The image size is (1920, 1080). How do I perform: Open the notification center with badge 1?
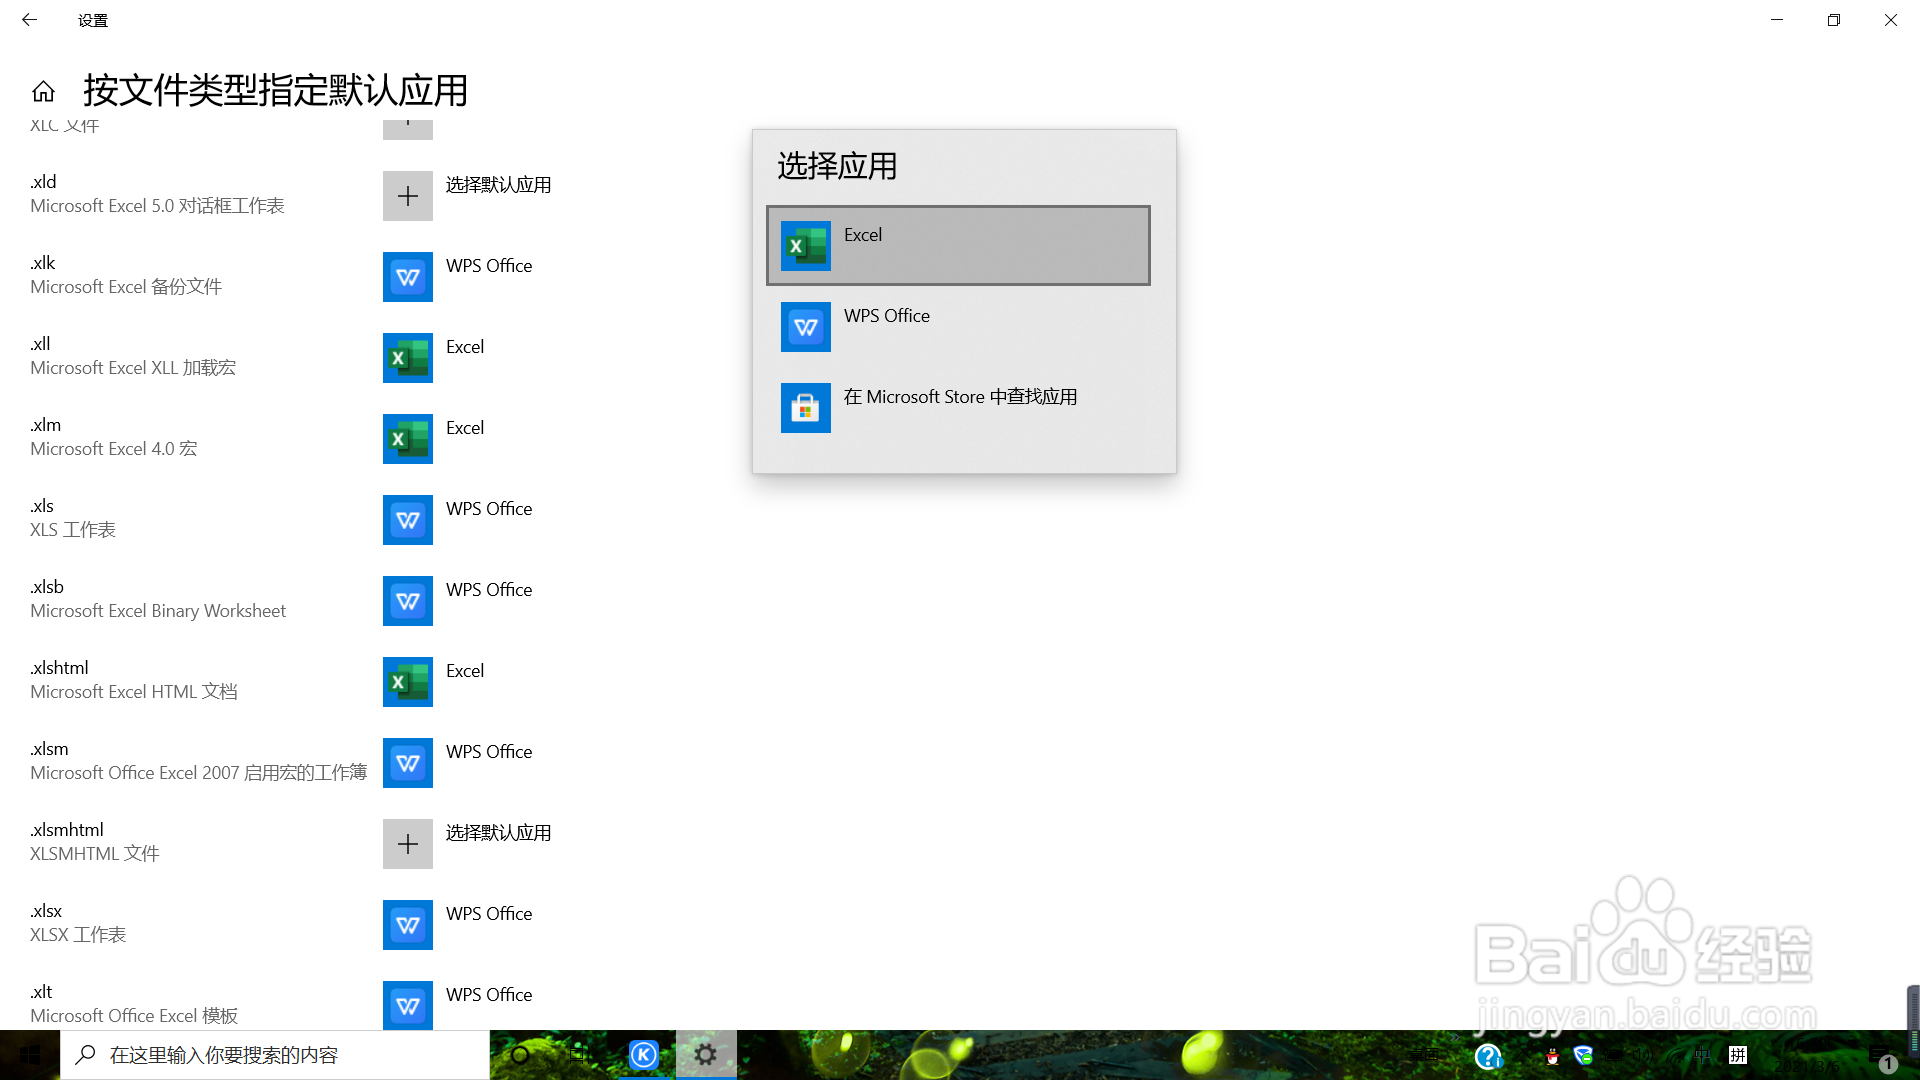tap(1884, 1059)
